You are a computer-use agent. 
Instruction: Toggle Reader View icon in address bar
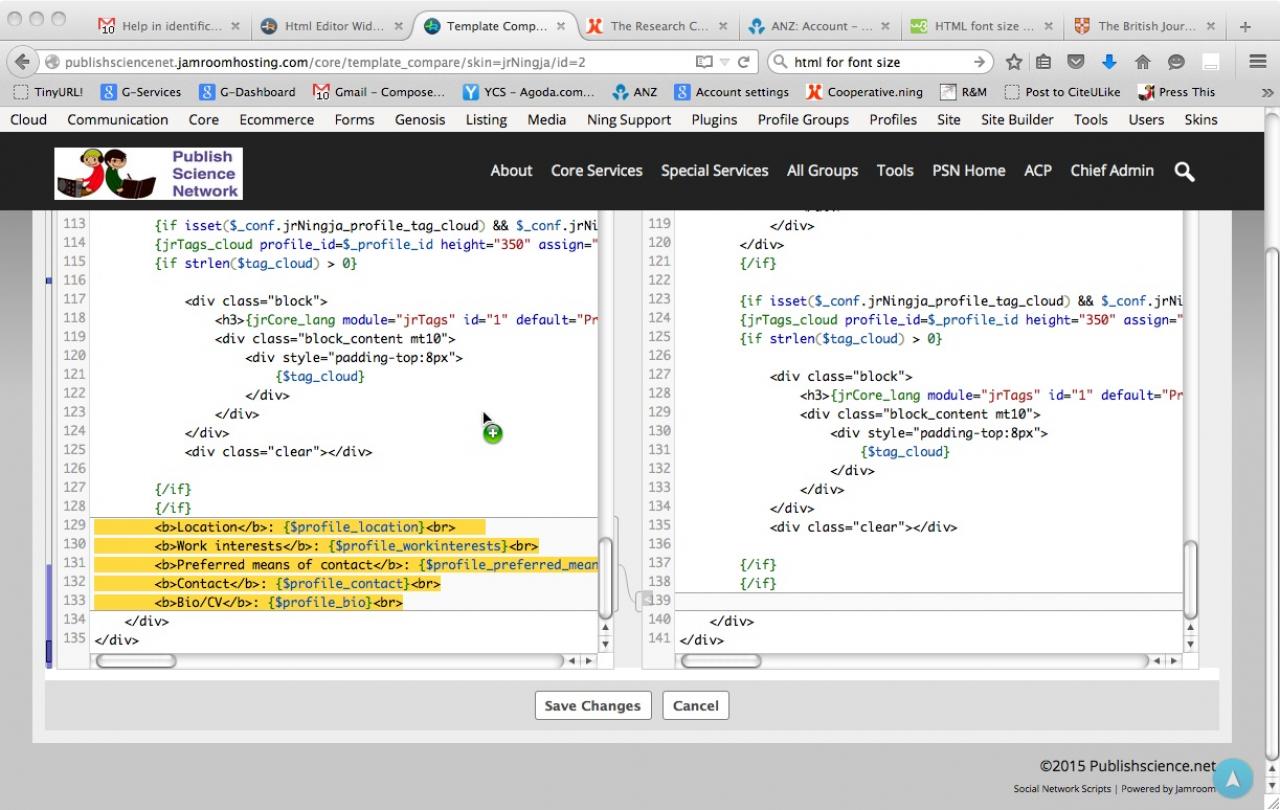704,62
